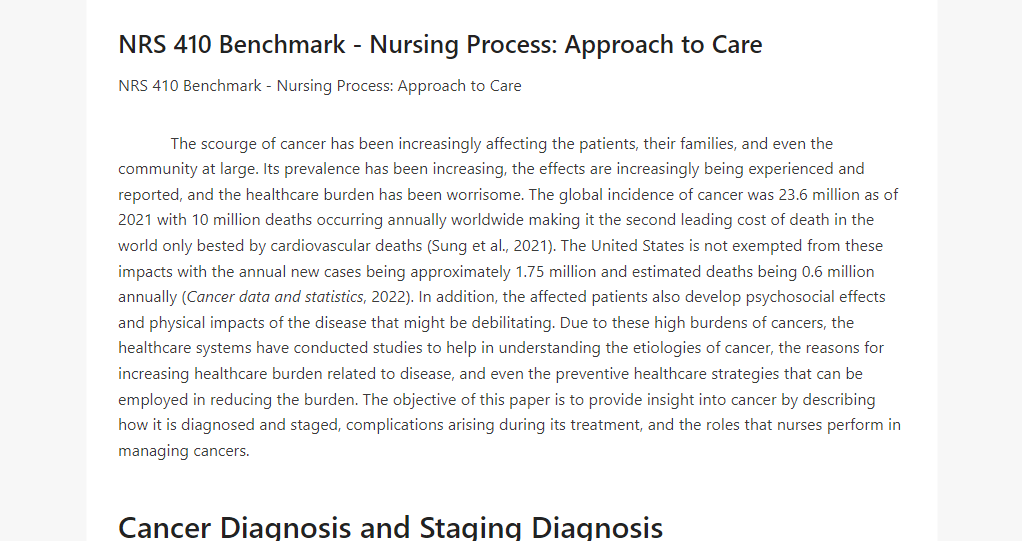Click the phrase 'The objective of this paper'
The height and width of the screenshot is (541, 1022).
pyautogui.click(x=472, y=400)
